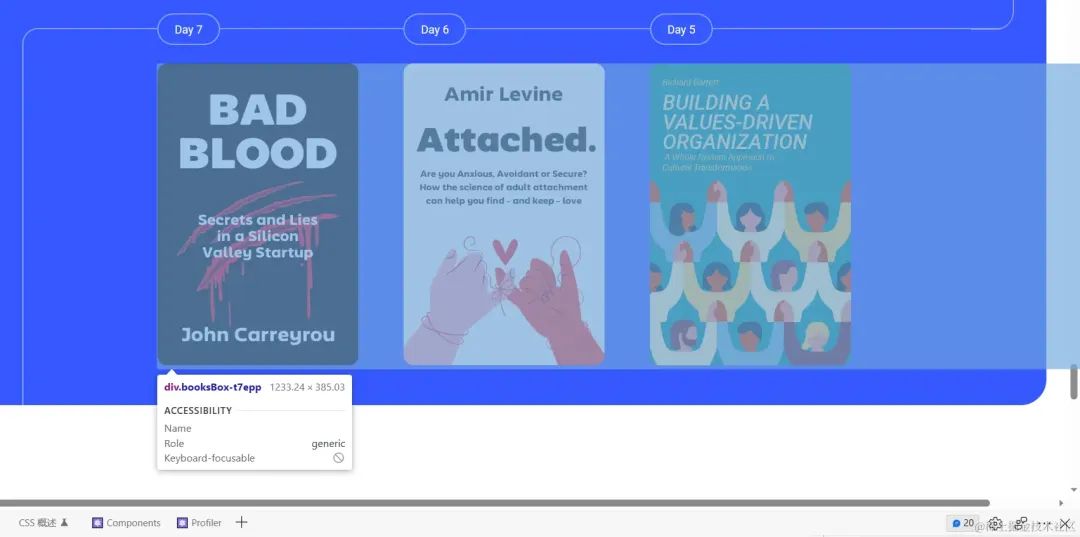Click the Profiler tab React icon
This screenshot has width=1080, height=537.
coord(182,523)
